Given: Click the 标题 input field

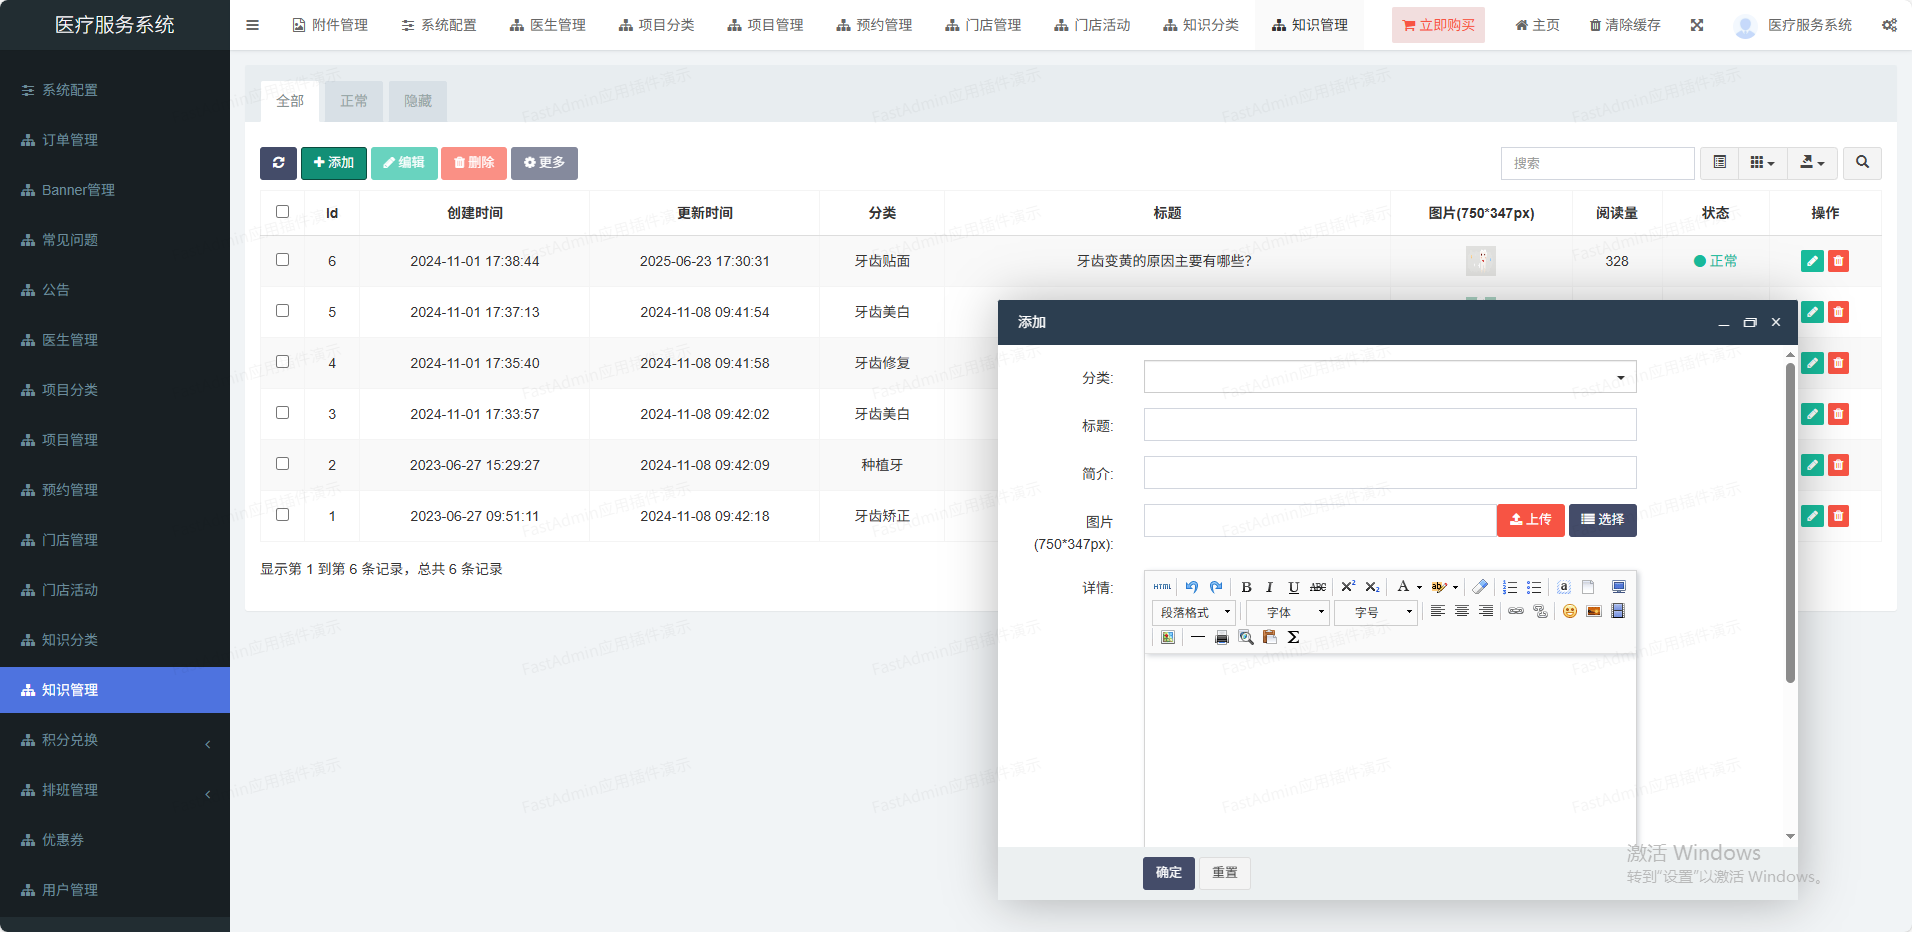Looking at the screenshot, I should (x=1389, y=425).
